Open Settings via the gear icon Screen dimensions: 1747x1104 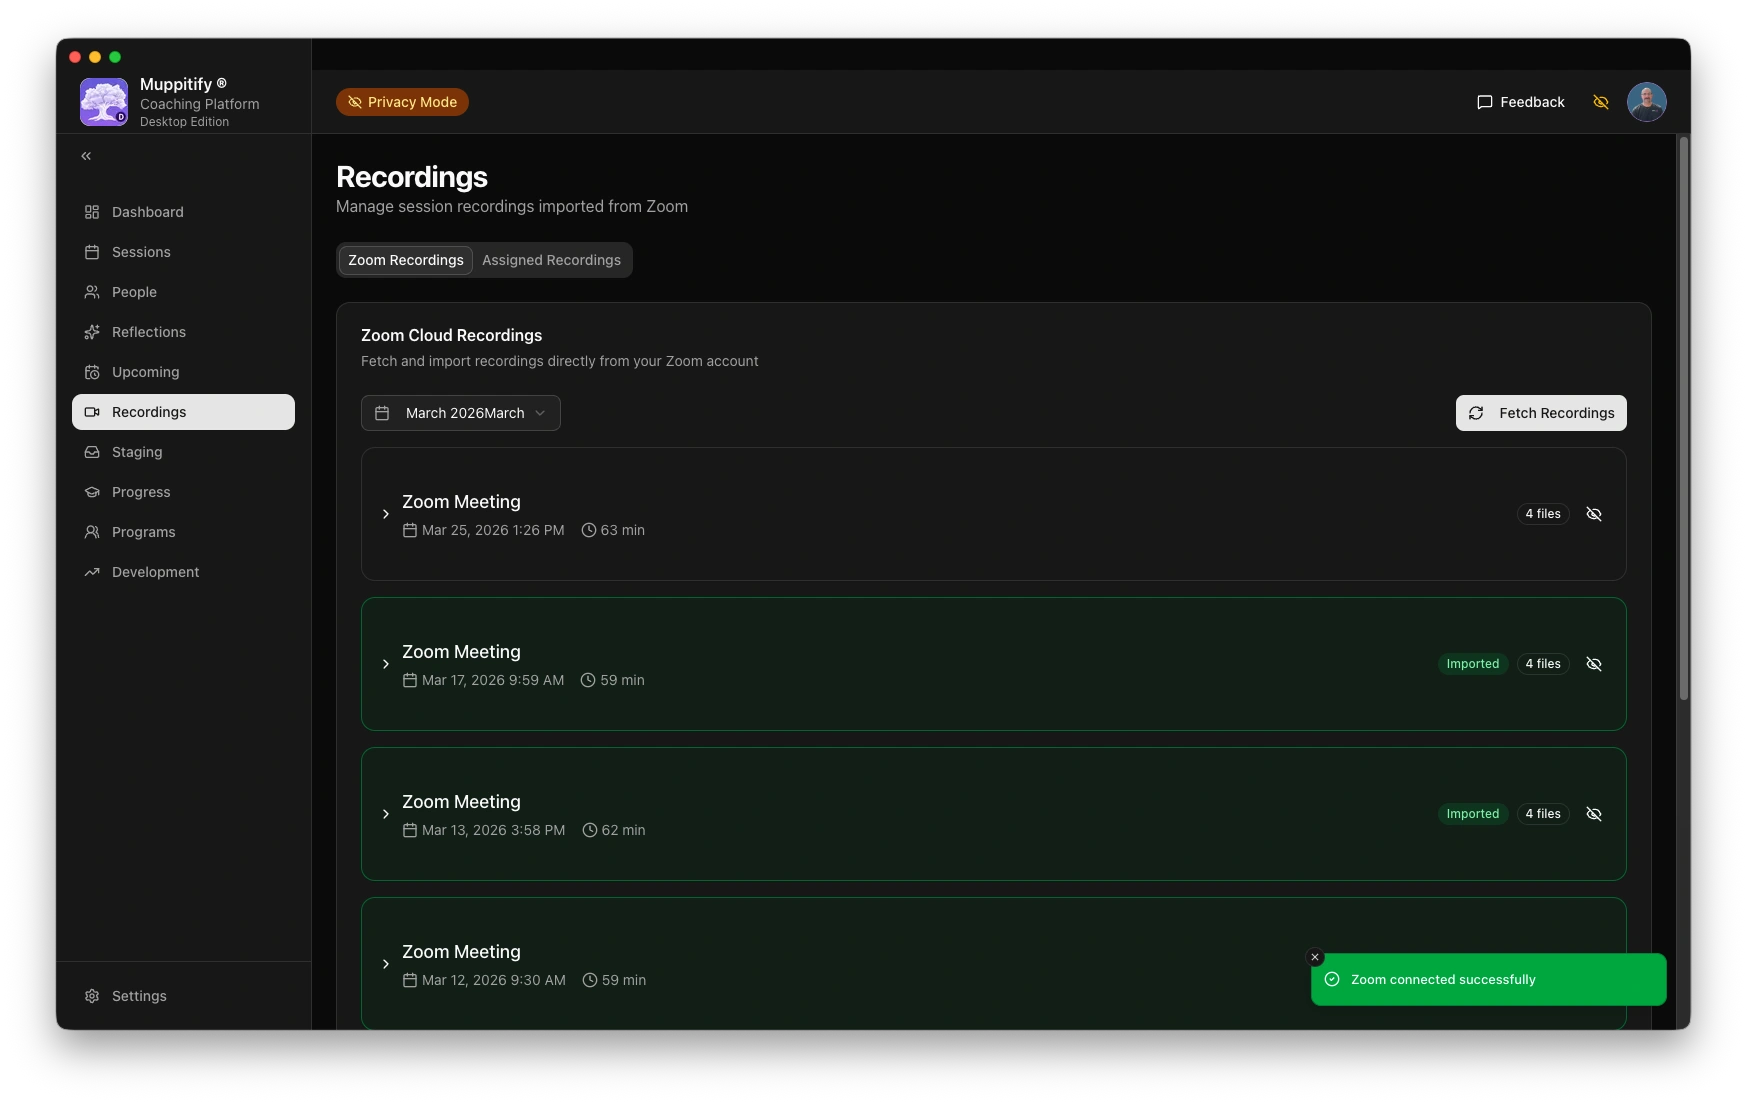[92, 996]
